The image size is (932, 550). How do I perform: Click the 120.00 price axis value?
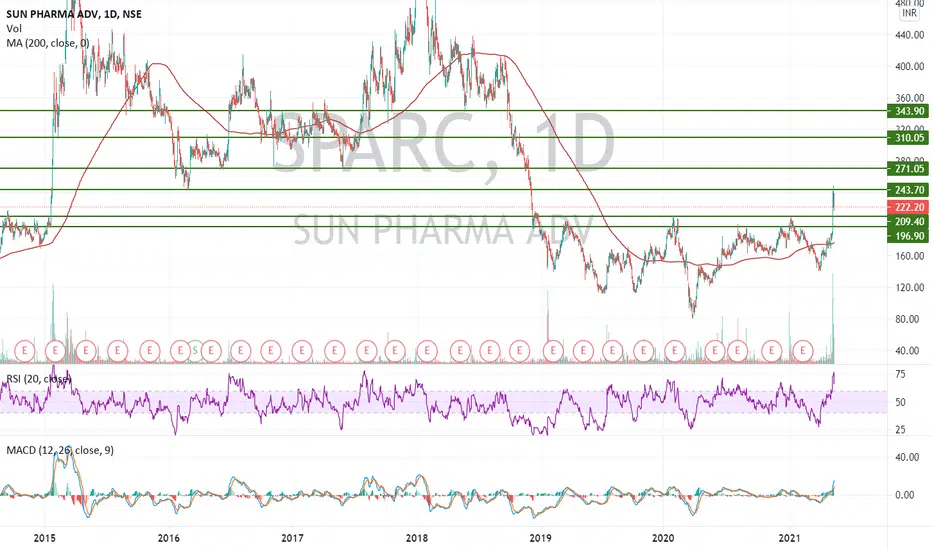point(909,287)
